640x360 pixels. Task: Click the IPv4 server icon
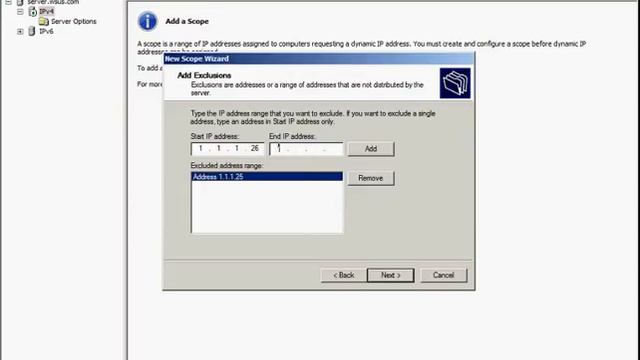point(32,11)
